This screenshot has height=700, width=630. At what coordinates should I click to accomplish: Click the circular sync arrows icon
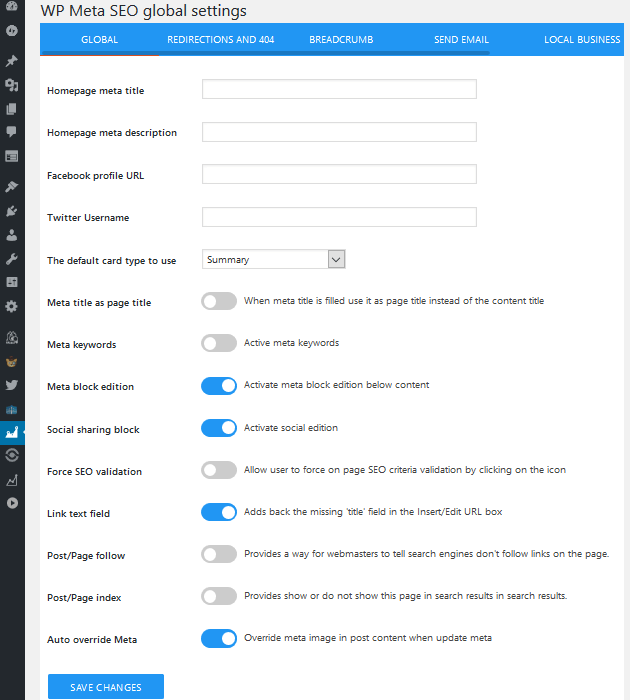point(12,455)
